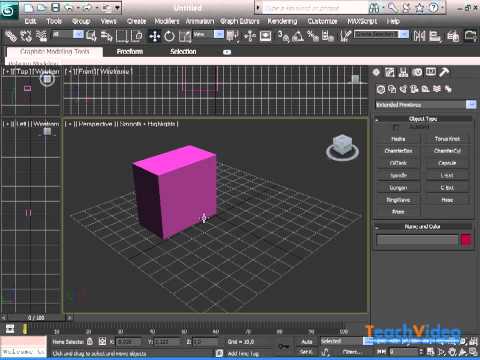The width and height of the screenshot is (480, 360).
Task: Toggle the 3D Snaps icon
Action: (283, 36)
